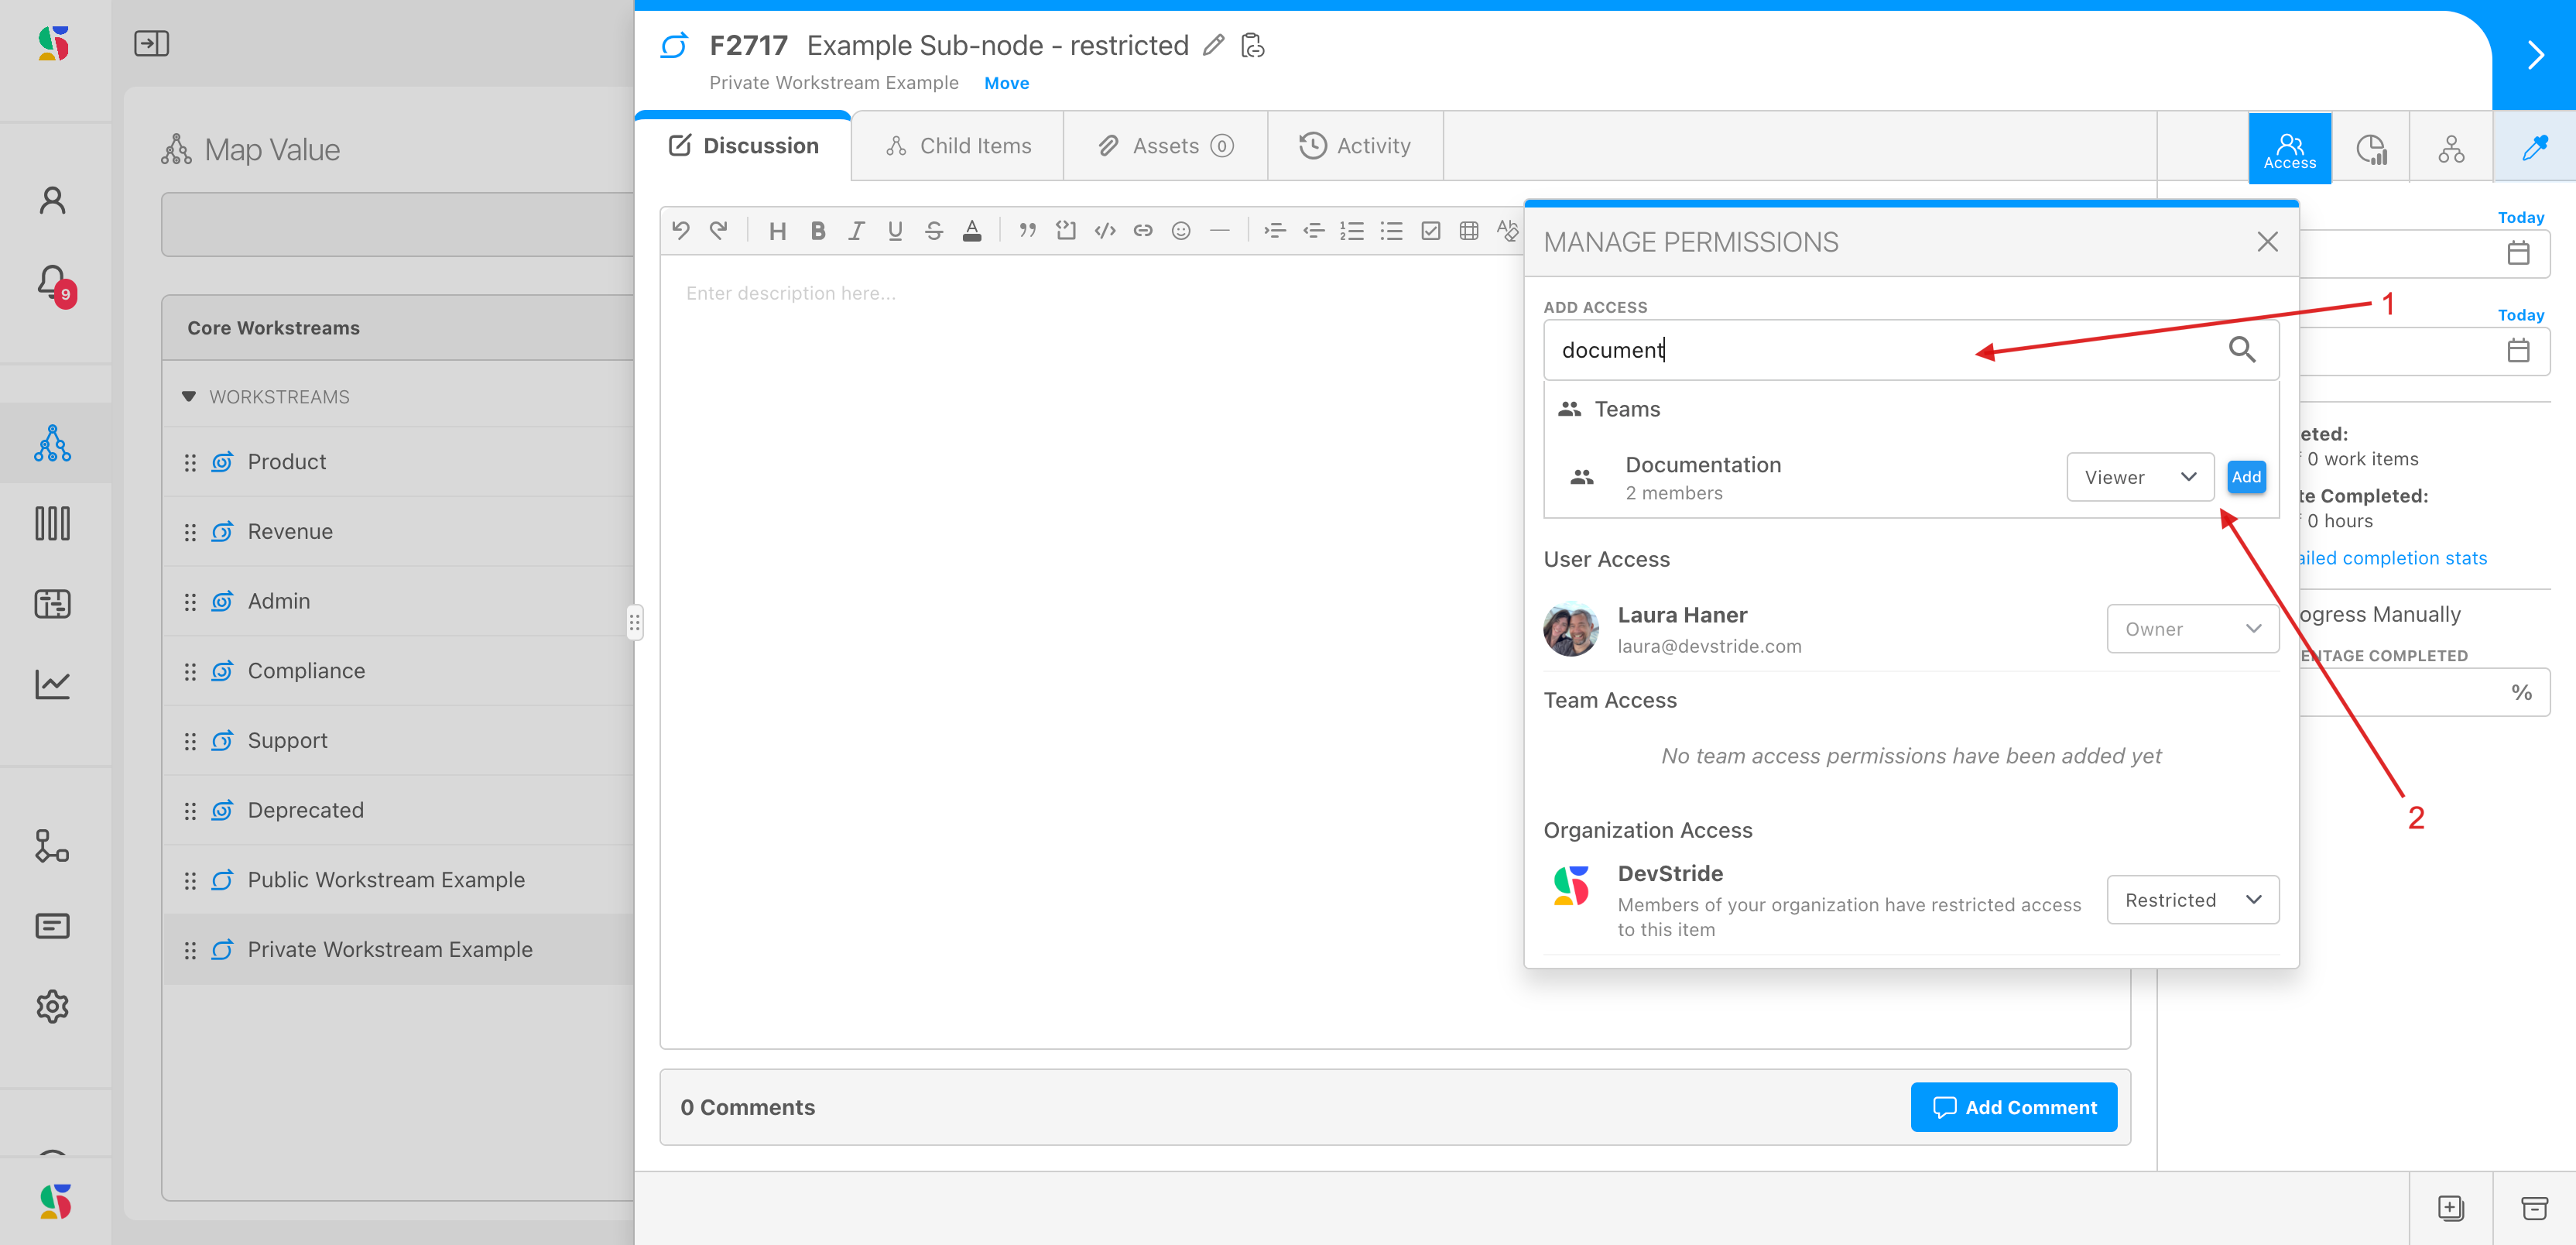
Task: Click the text color toolbar icon
Action: [x=972, y=231]
